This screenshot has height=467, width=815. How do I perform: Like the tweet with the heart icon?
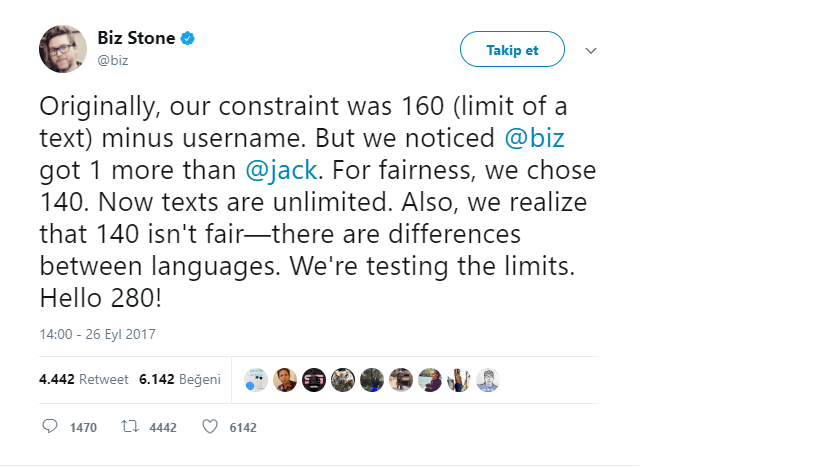[x=210, y=427]
